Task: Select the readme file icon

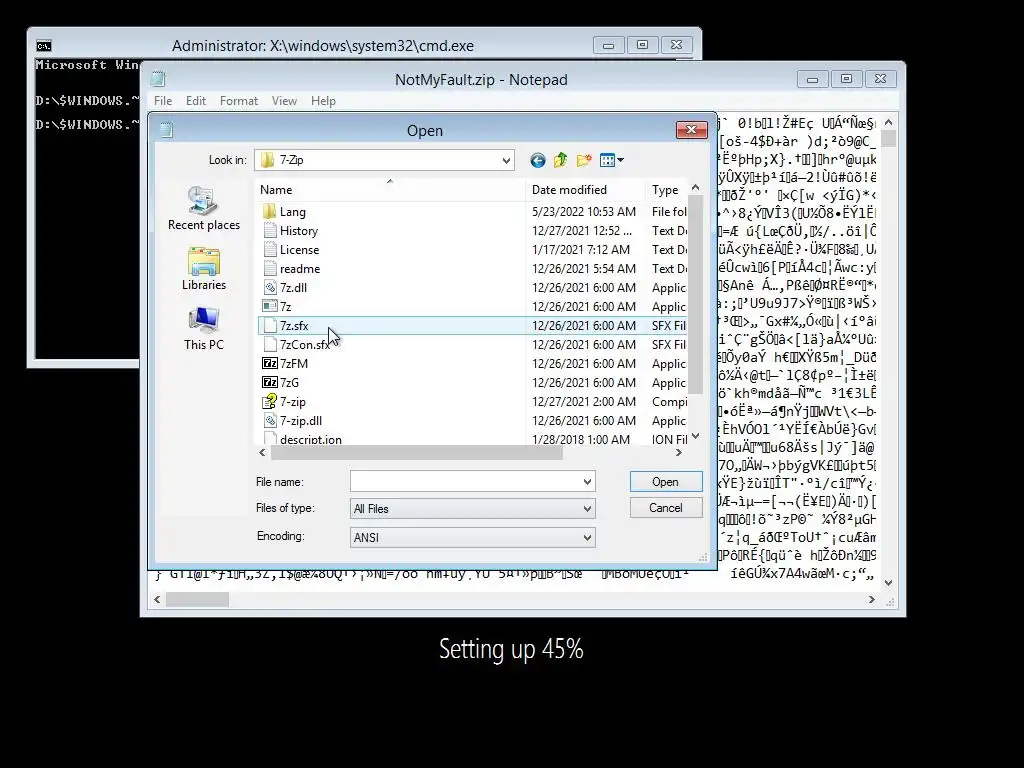Action: click(270, 268)
